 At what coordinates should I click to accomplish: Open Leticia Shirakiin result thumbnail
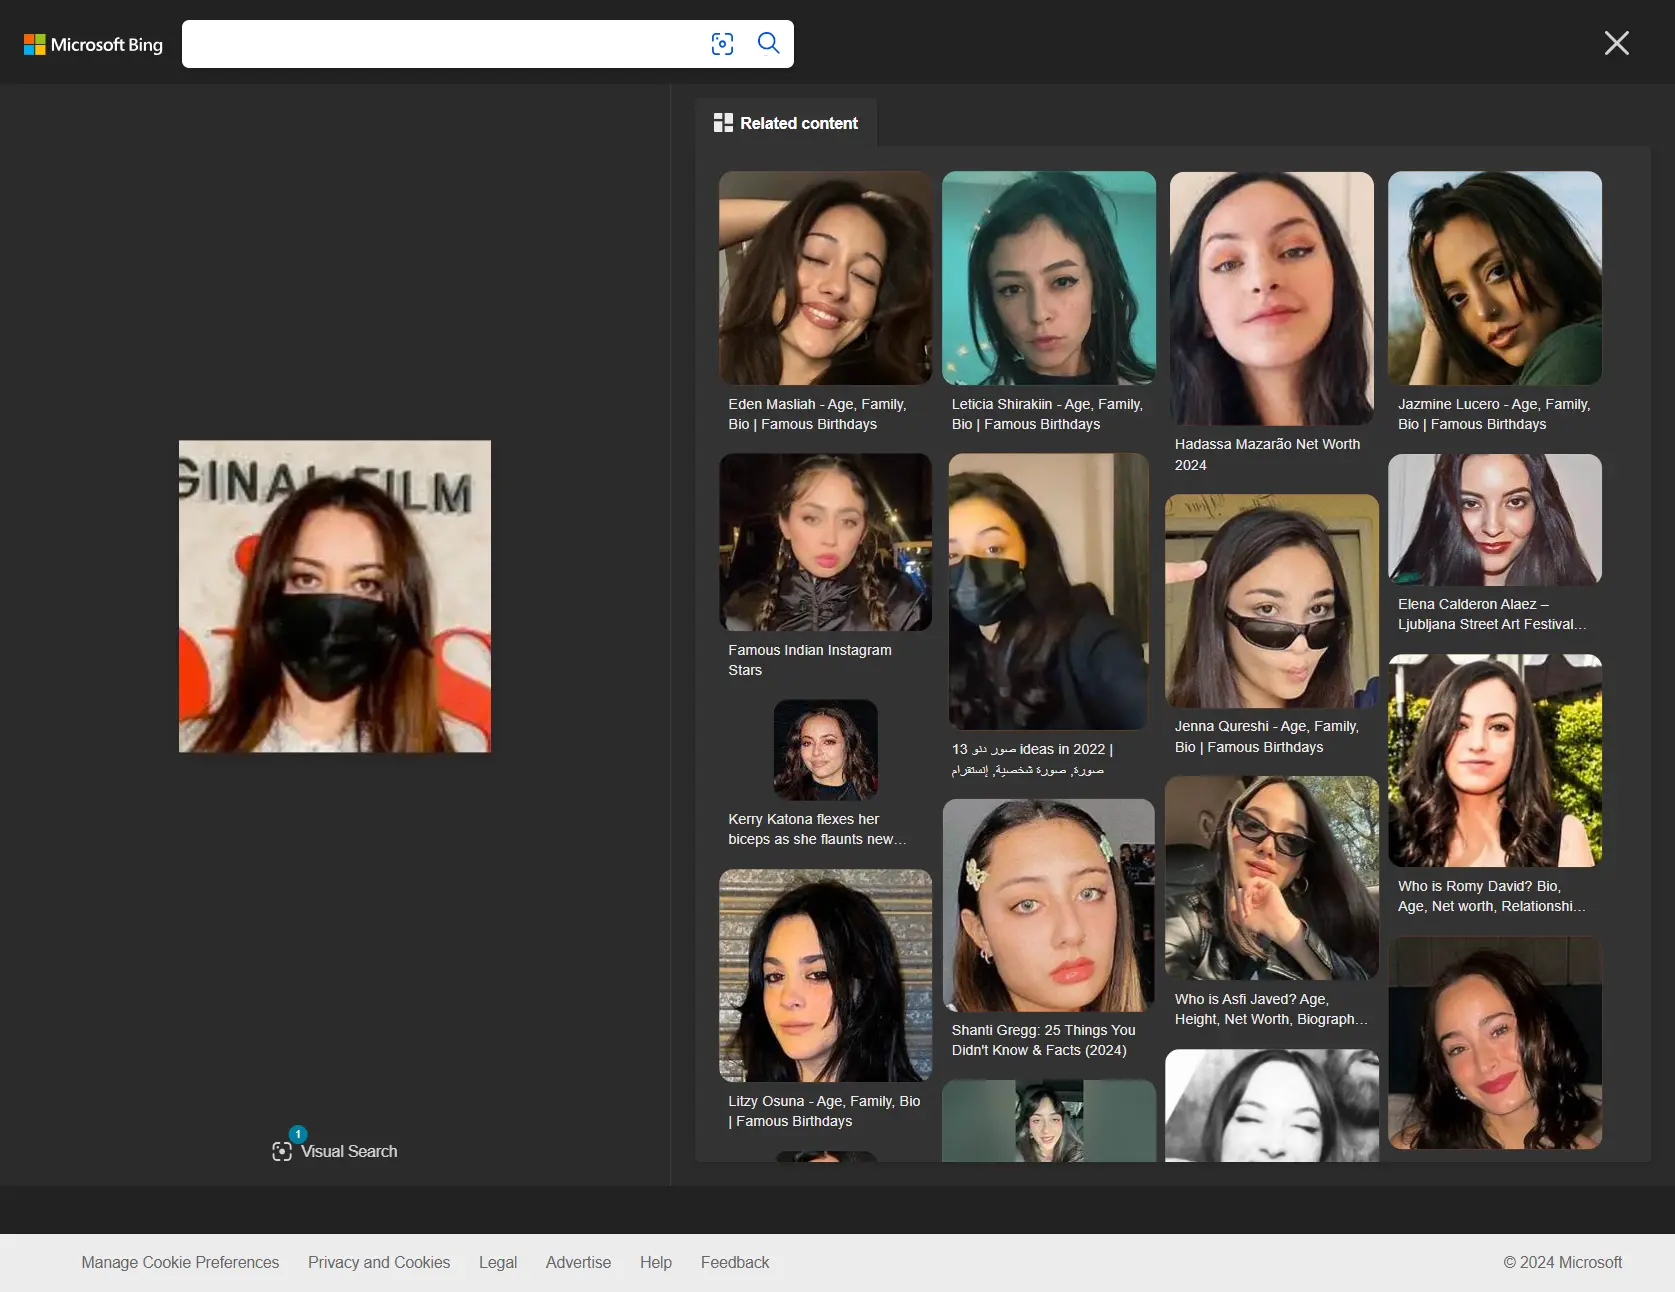coord(1048,278)
